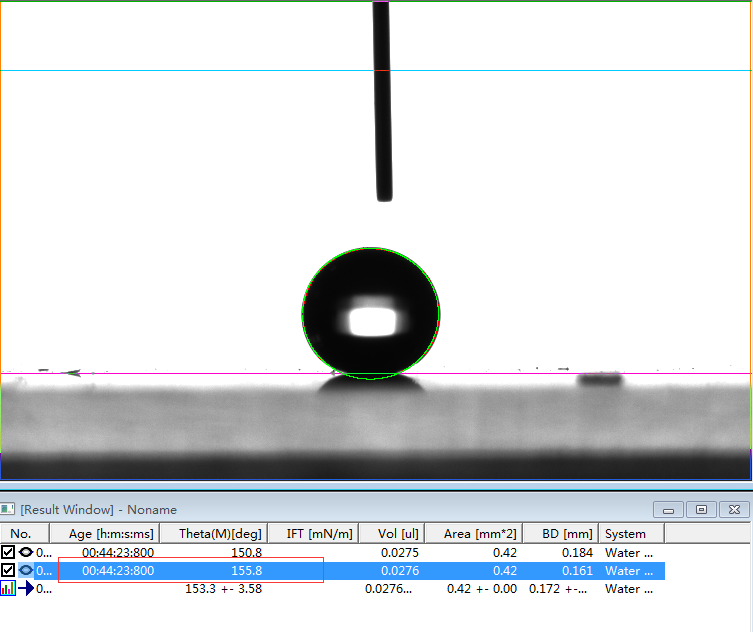Image resolution: width=753 pixels, height=632 pixels.
Task: Click the blue arrow icon in the summary row
Action: click(25, 589)
